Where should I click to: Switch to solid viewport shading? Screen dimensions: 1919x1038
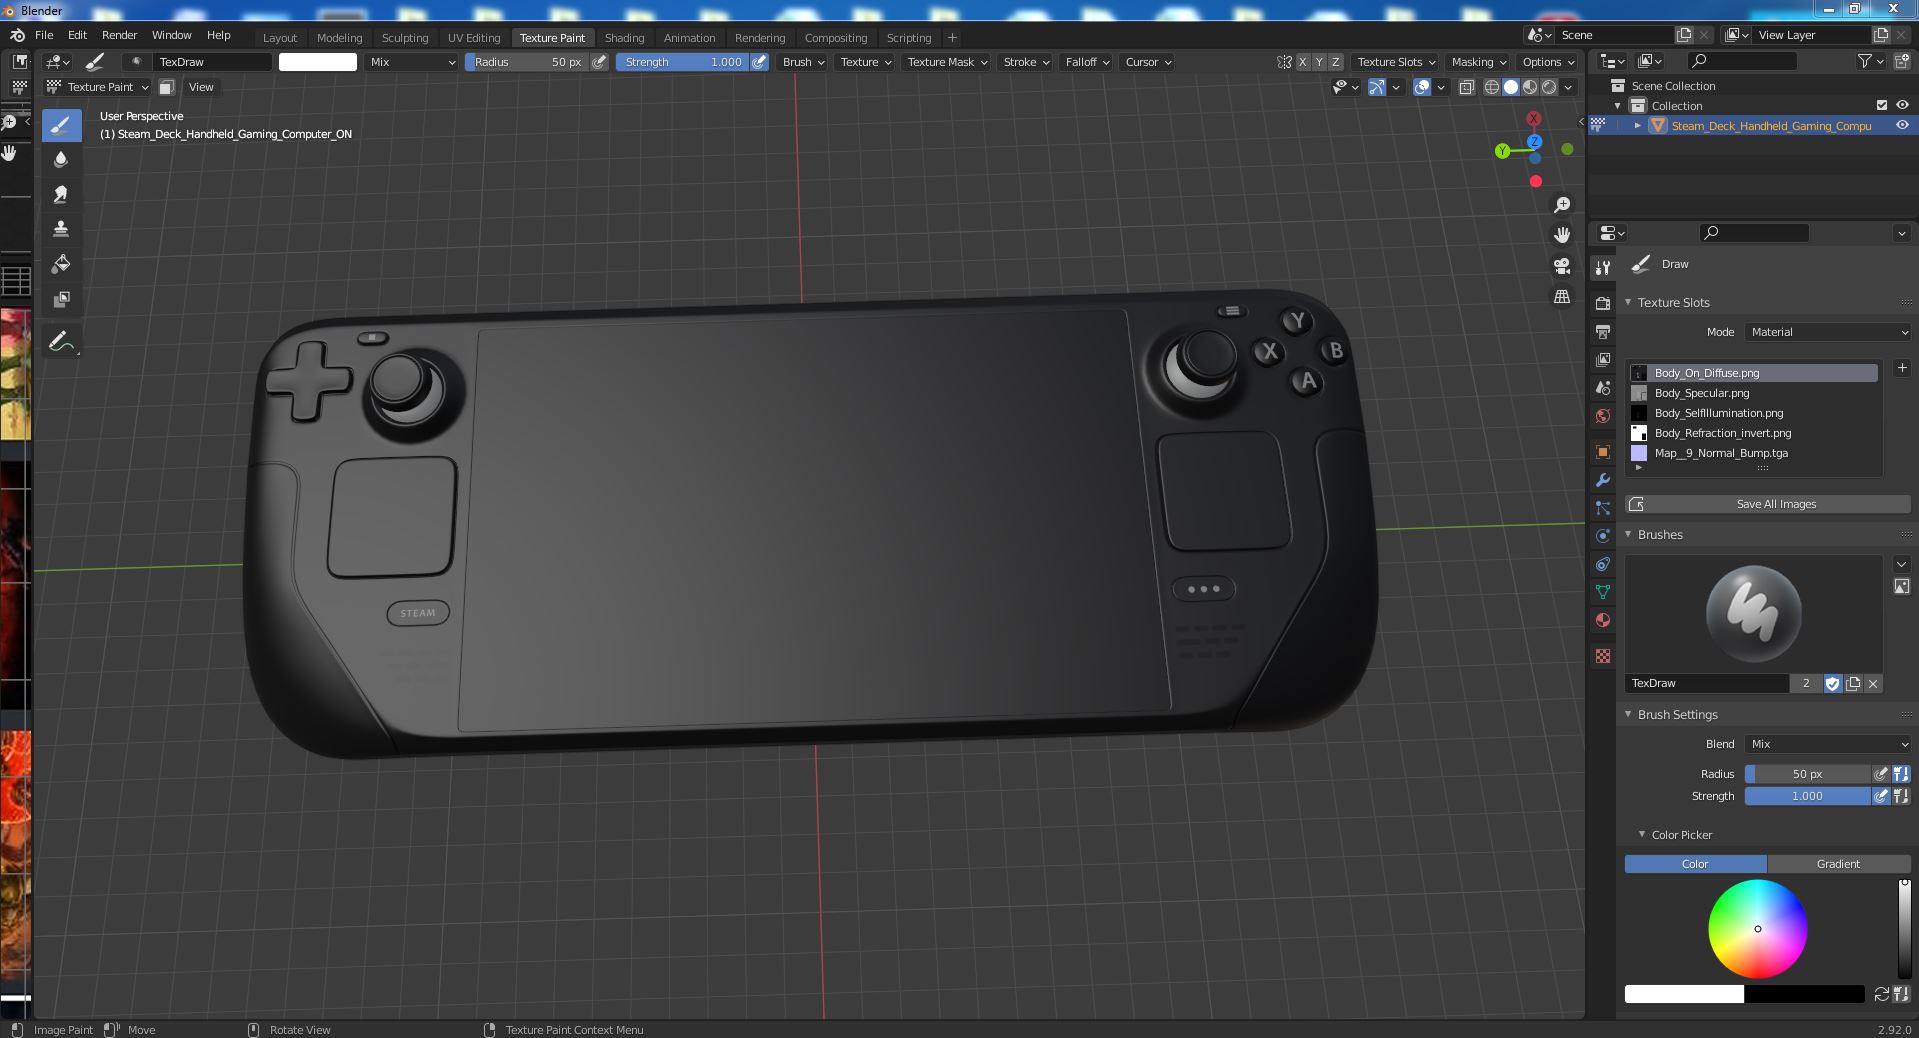point(1511,87)
